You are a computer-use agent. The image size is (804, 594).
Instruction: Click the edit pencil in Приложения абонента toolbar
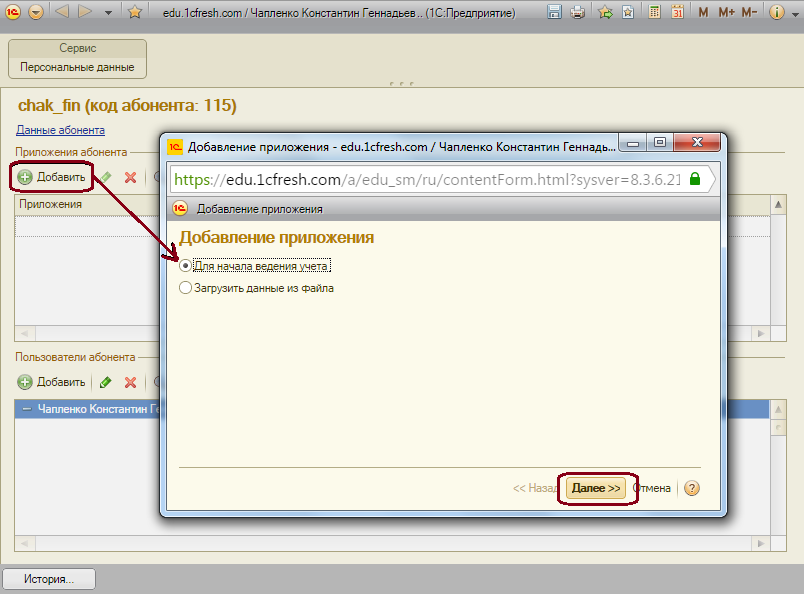click(106, 177)
